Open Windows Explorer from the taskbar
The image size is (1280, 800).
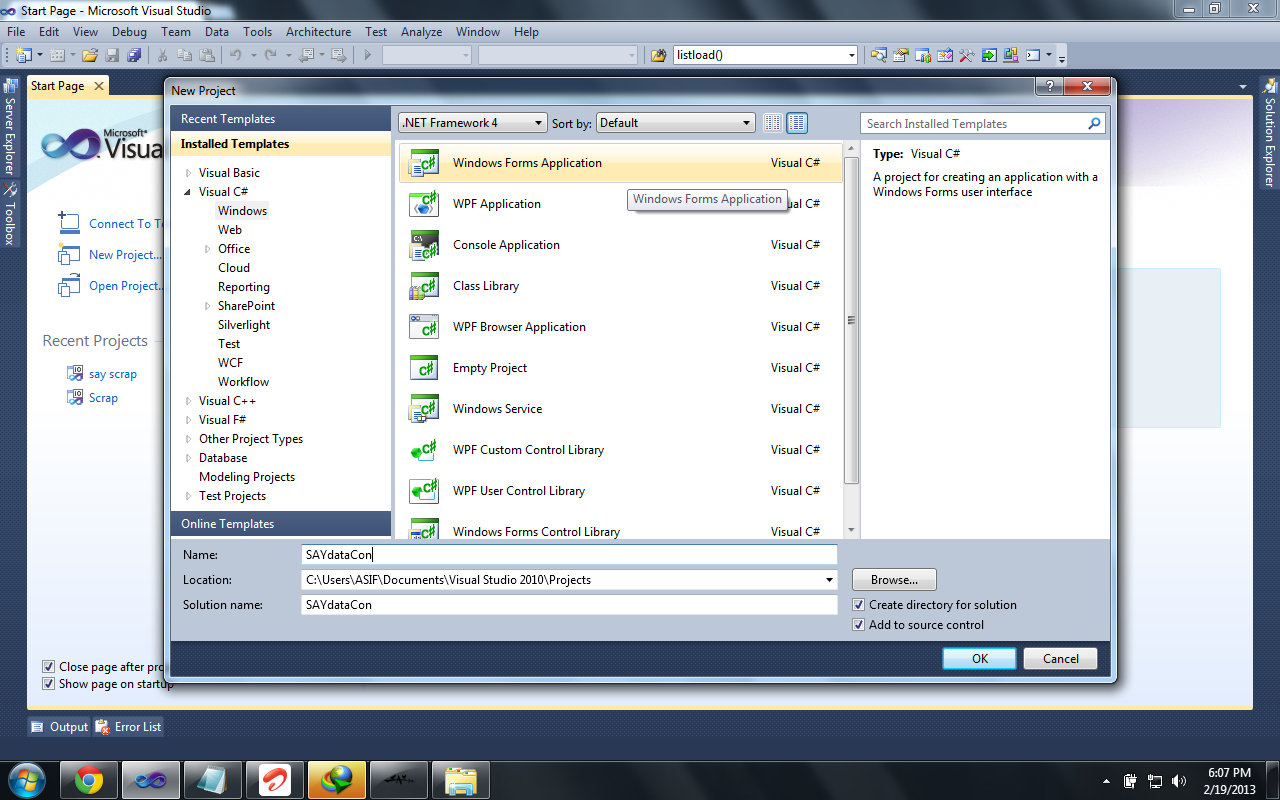tap(461, 779)
